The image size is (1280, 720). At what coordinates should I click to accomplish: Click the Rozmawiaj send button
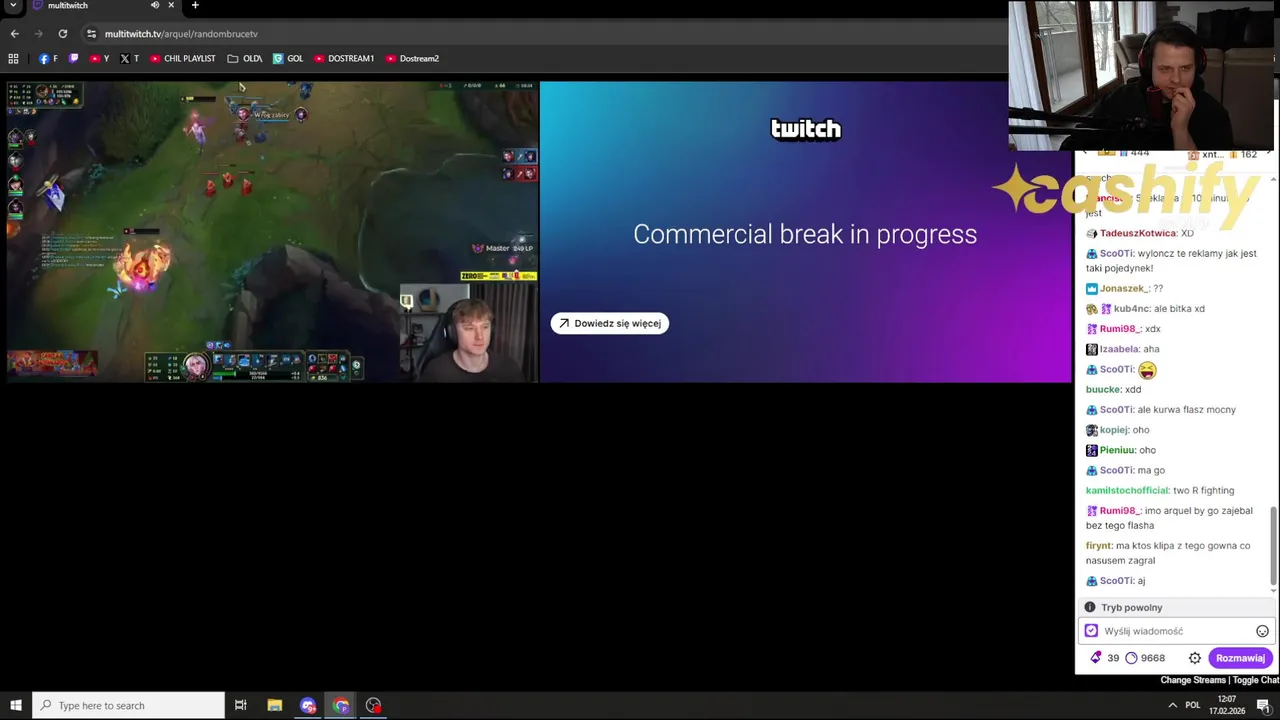pos(1240,658)
